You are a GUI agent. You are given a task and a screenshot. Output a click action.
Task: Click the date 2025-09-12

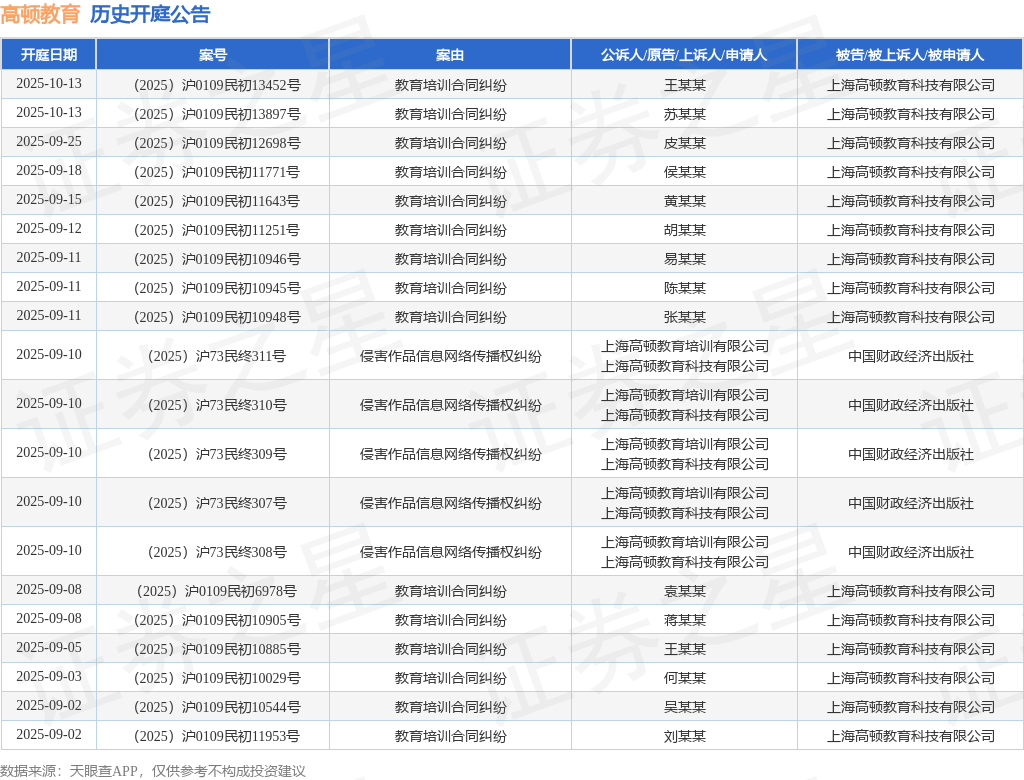[49, 228]
